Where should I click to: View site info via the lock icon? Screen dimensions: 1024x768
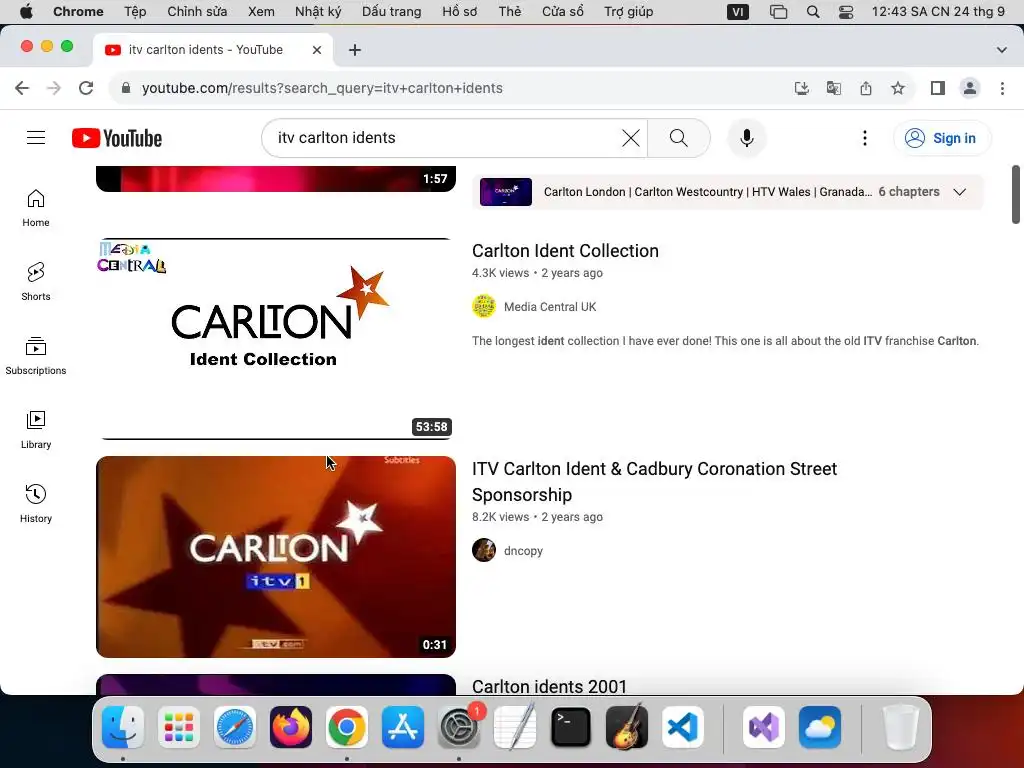pyautogui.click(x=126, y=88)
